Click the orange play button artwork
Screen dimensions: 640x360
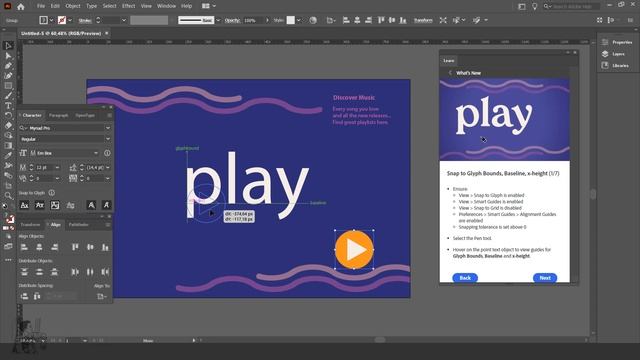[354, 250]
